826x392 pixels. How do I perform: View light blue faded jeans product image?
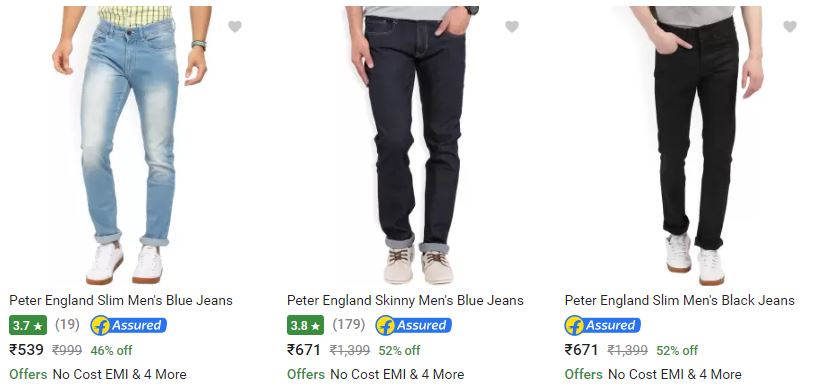pos(130,145)
